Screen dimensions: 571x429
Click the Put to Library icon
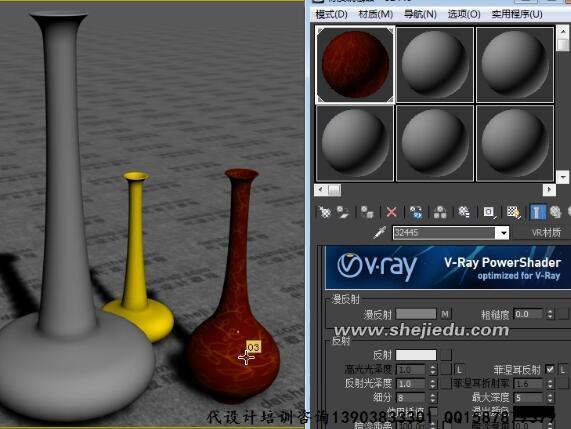tap(464, 212)
